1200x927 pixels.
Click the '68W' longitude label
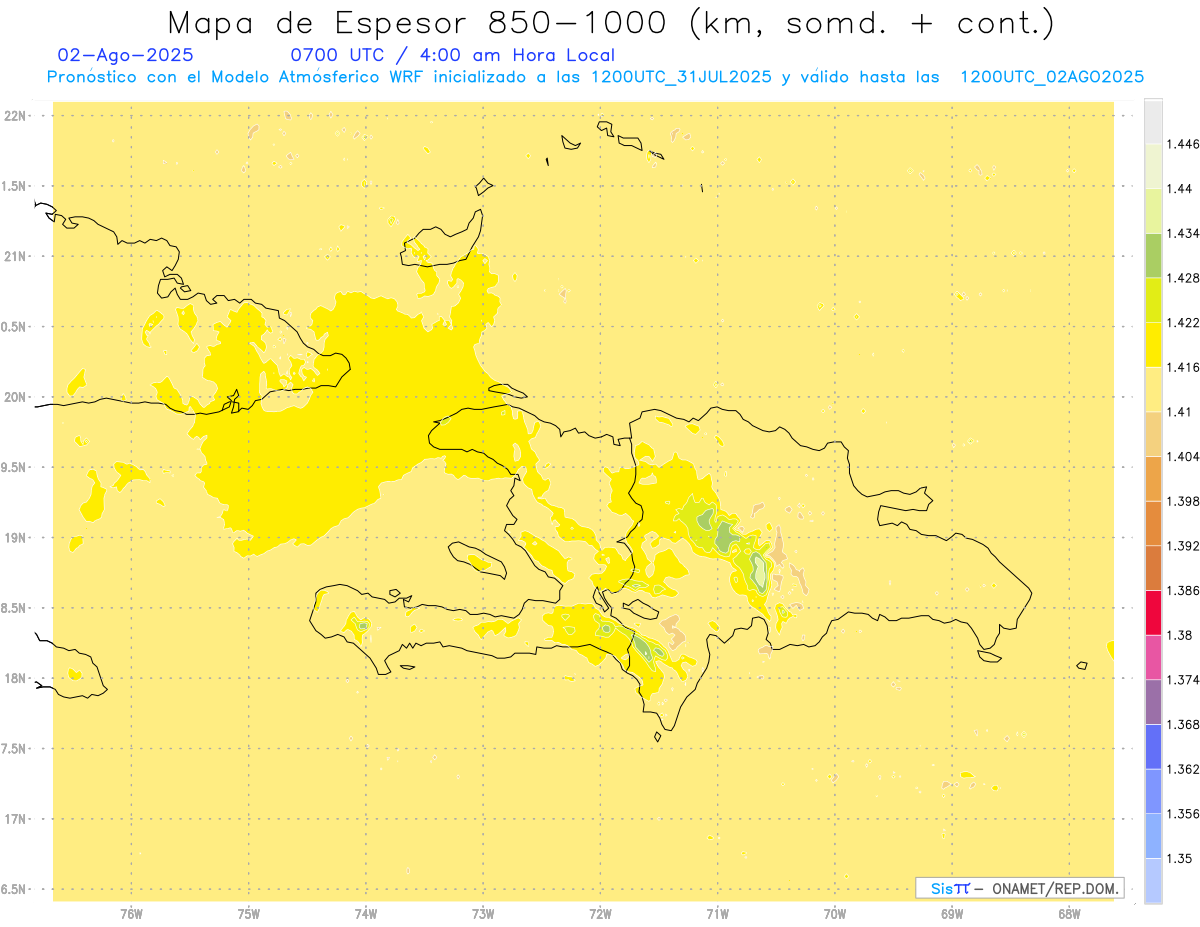click(1069, 914)
